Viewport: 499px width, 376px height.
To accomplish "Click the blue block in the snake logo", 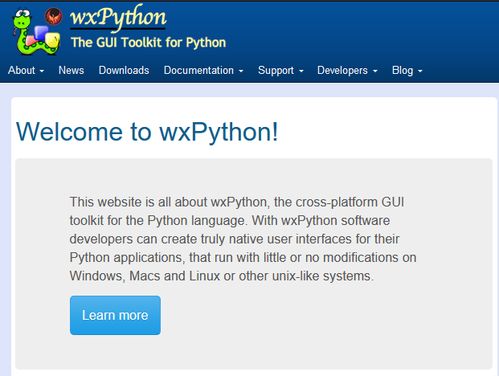I will pos(41,33).
